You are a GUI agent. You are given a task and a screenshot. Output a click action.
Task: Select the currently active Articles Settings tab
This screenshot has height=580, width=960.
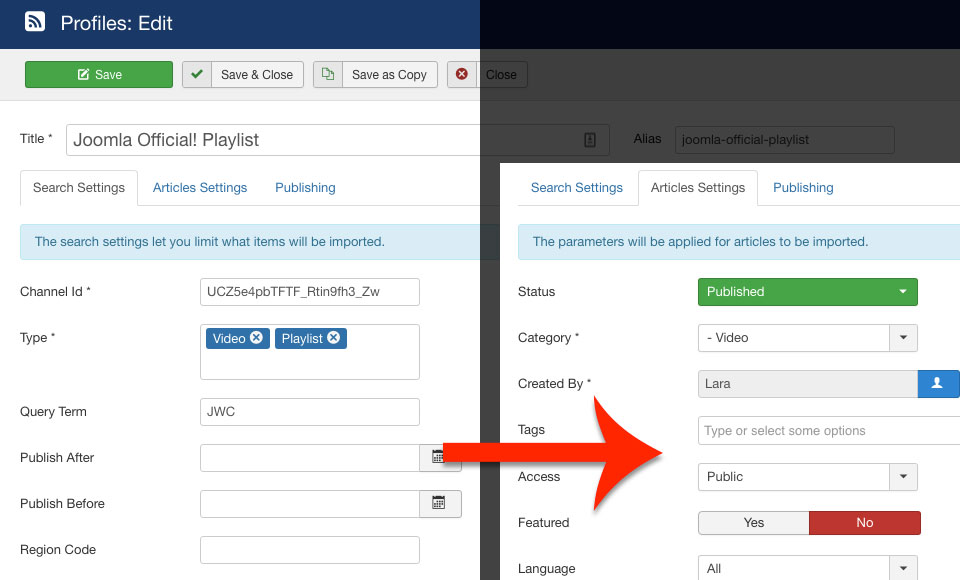tap(698, 188)
